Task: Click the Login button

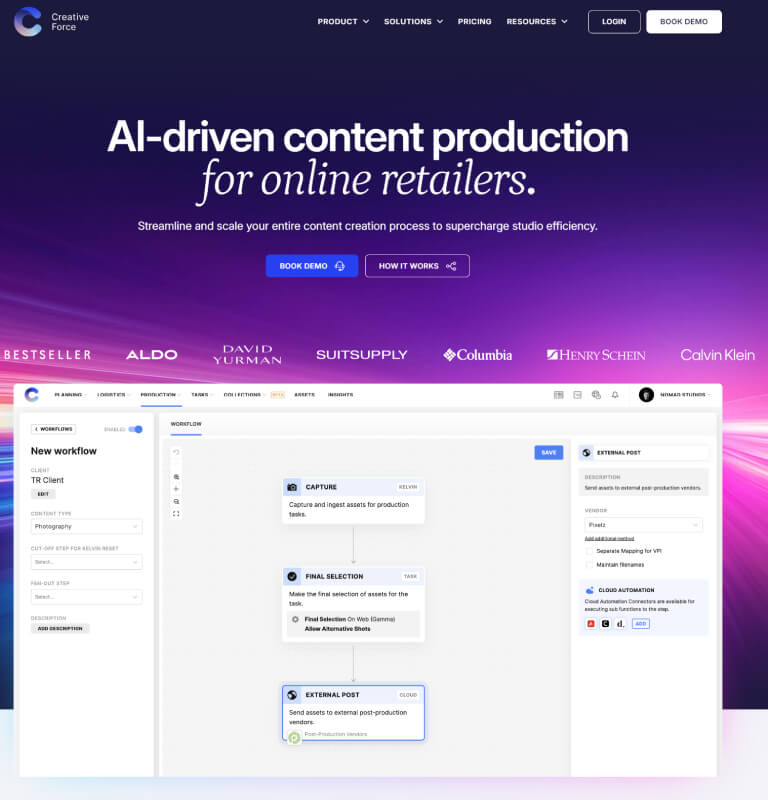Action: click(x=614, y=22)
